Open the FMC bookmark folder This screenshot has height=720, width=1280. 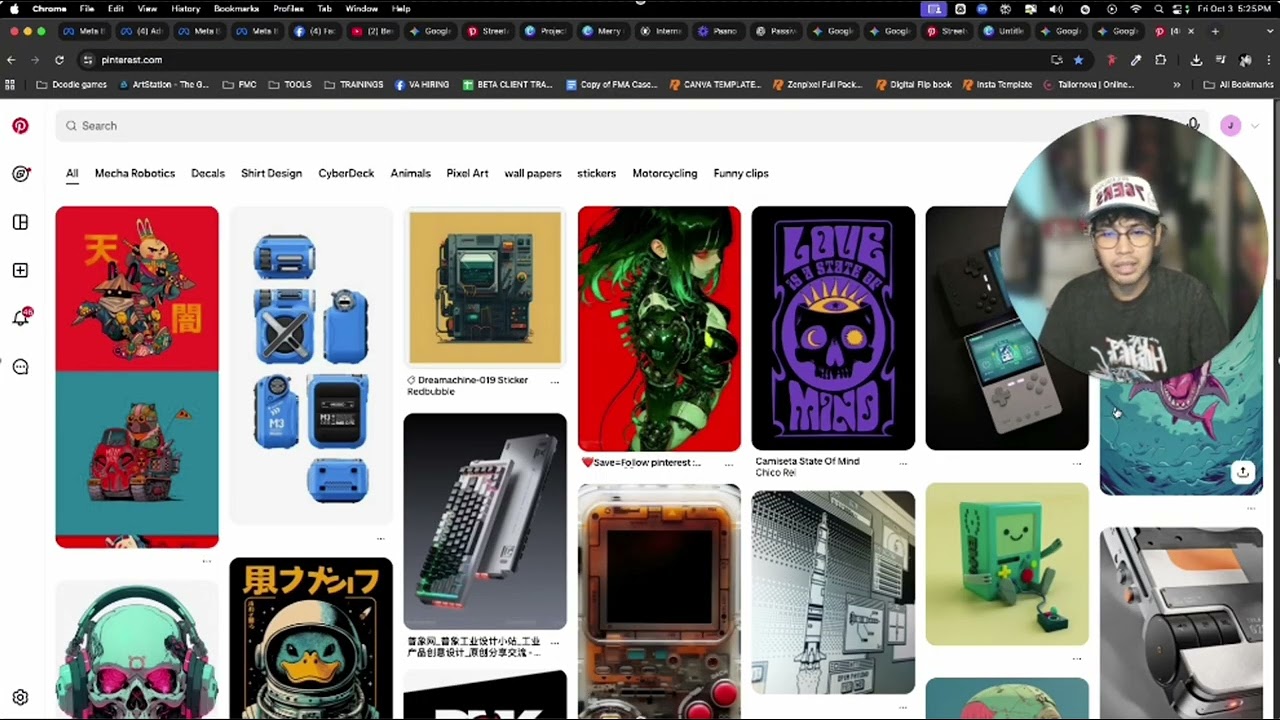click(x=240, y=85)
